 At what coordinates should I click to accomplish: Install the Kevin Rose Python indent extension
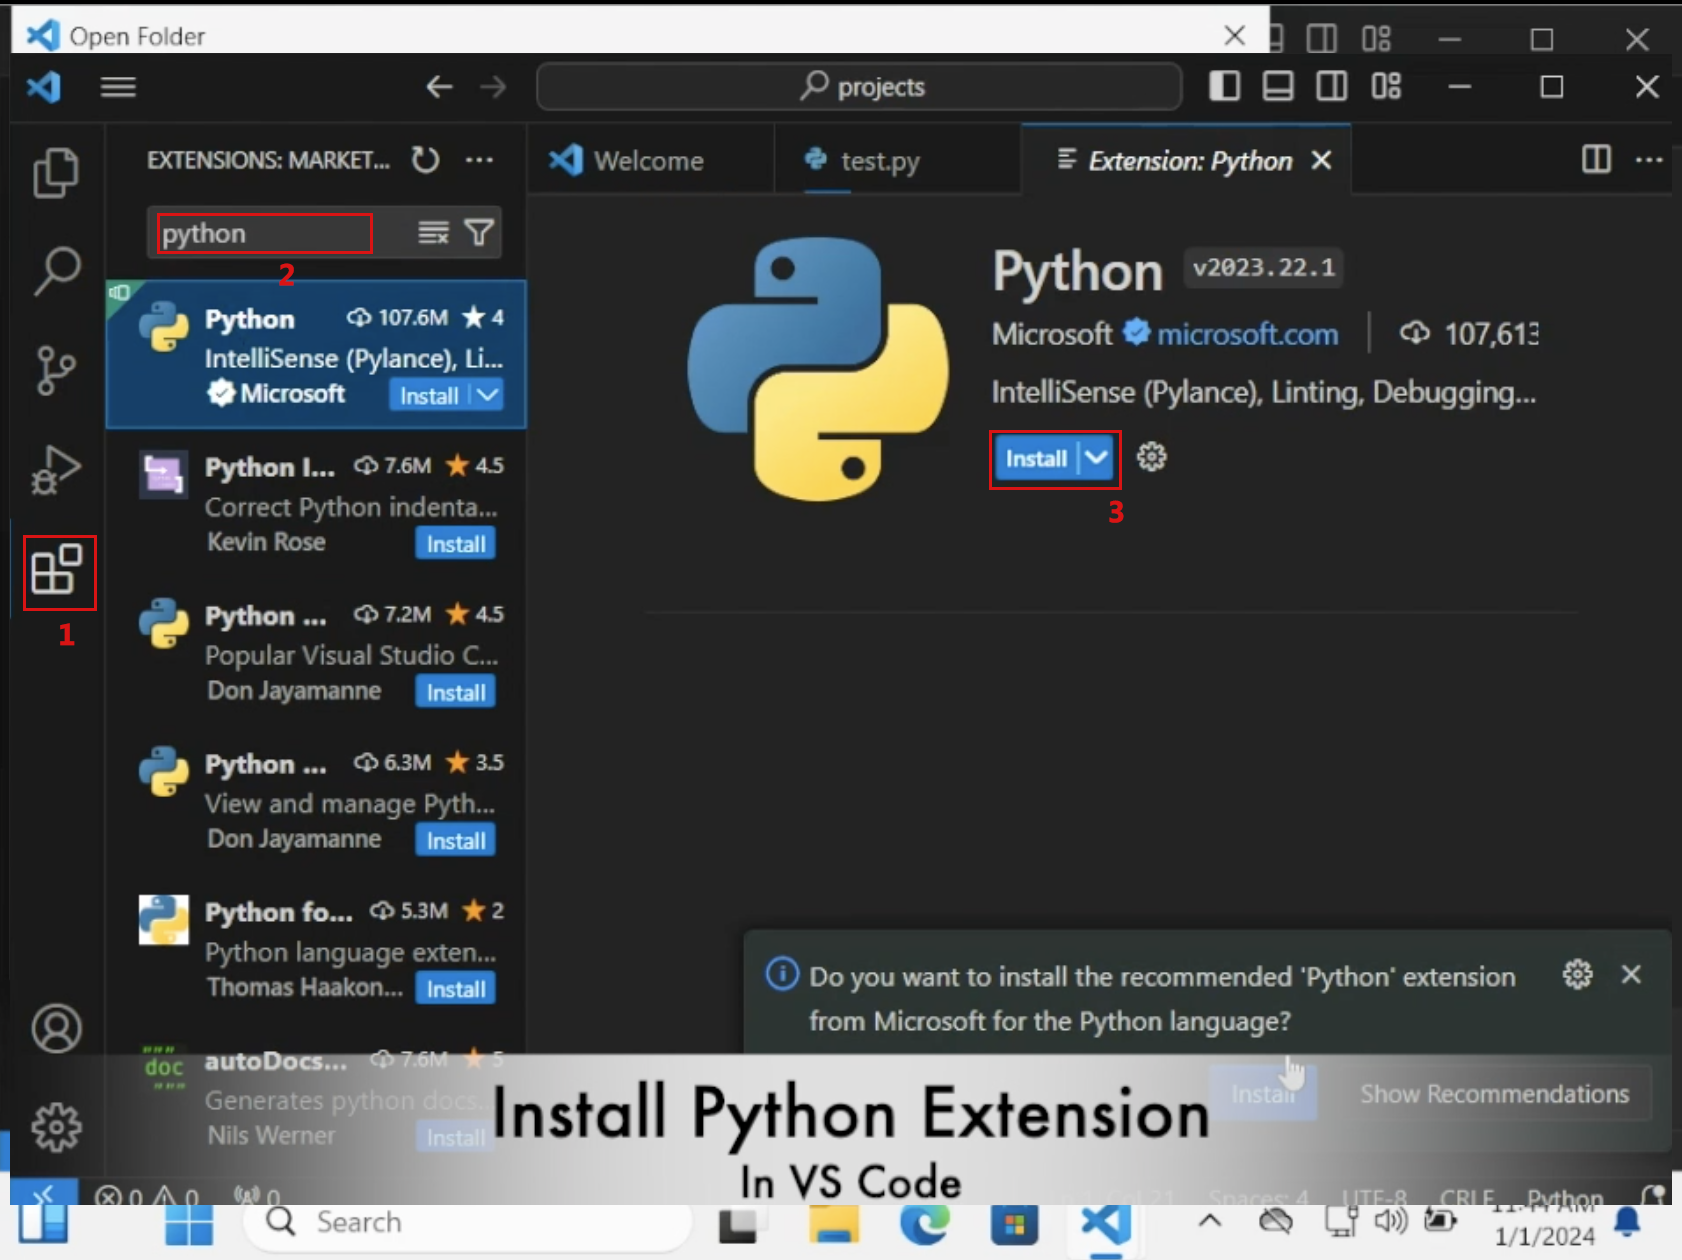(x=456, y=544)
